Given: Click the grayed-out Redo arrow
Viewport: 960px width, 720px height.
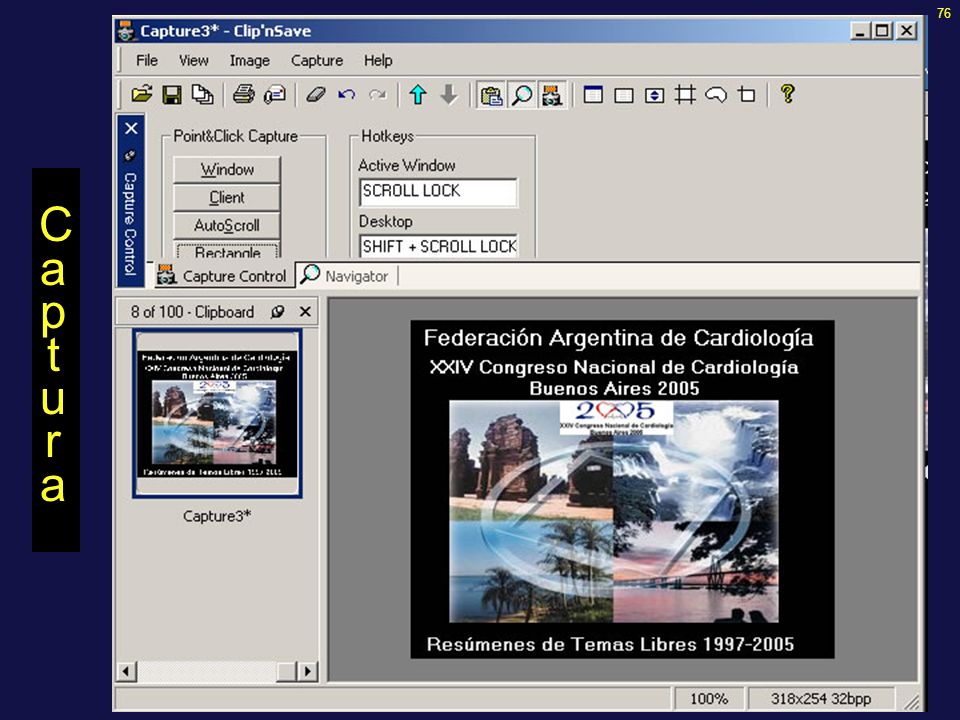Looking at the screenshot, I should coord(377,94).
